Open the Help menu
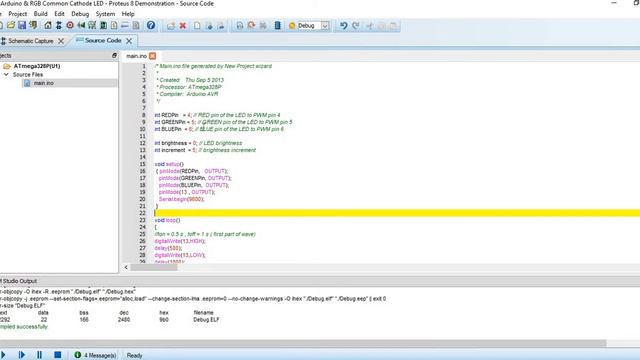640x360 pixels. pyautogui.click(x=128, y=14)
